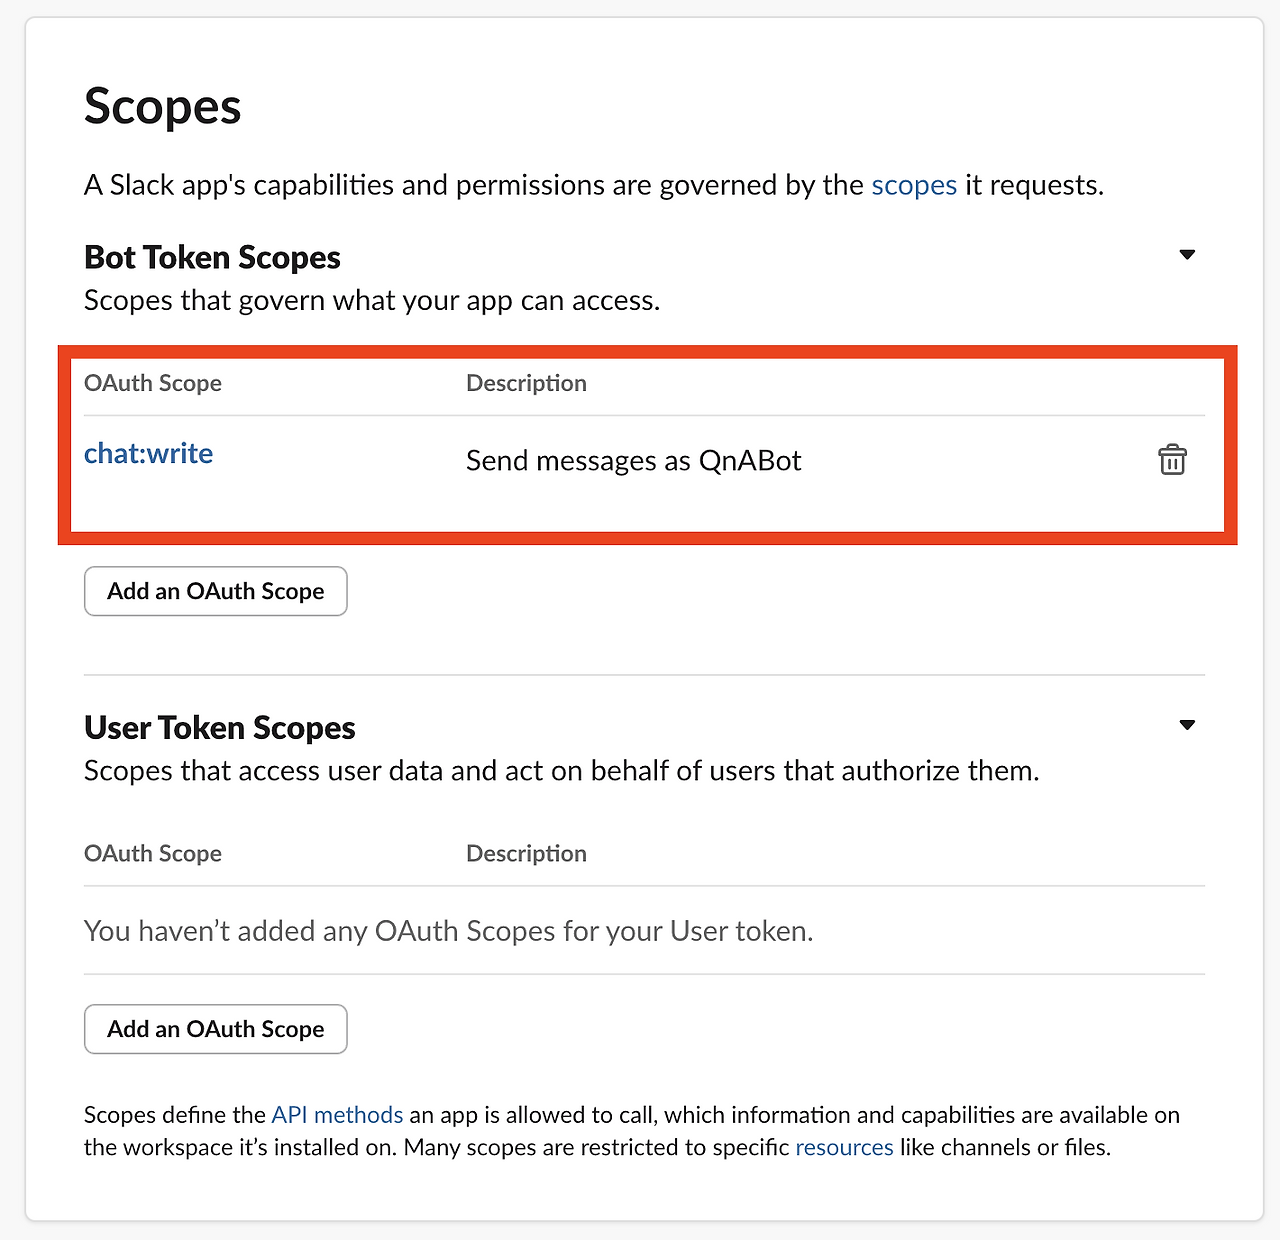Image resolution: width=1280 pixels, height=1240 pixels.
Task: Click the empty User token scopes message
Action: coord(449,931)
